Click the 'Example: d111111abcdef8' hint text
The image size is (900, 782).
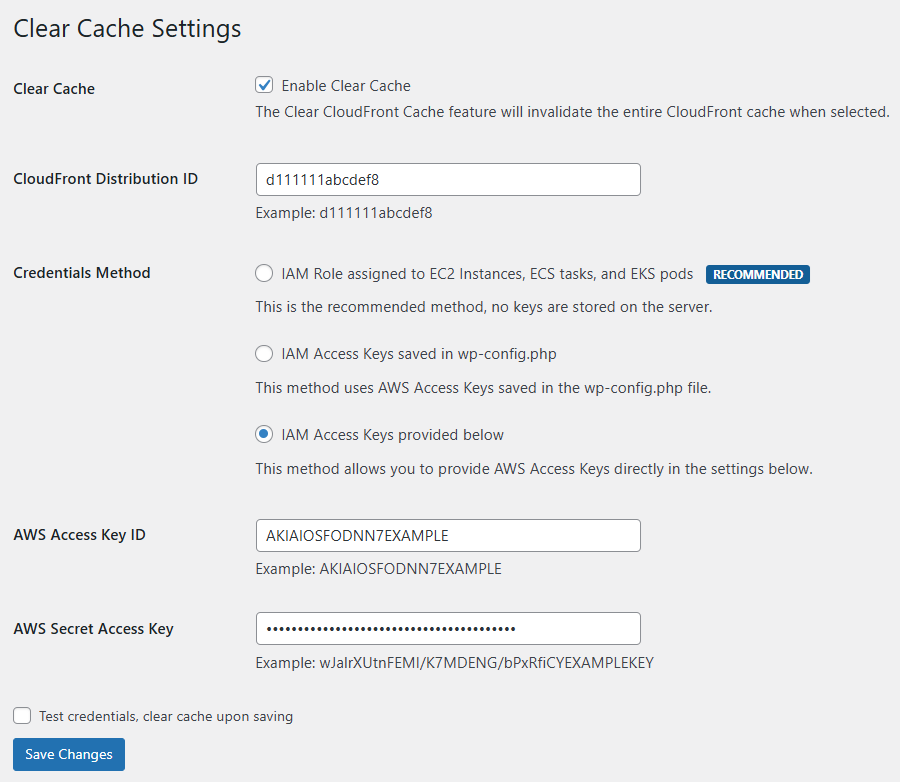click(344, 213)
